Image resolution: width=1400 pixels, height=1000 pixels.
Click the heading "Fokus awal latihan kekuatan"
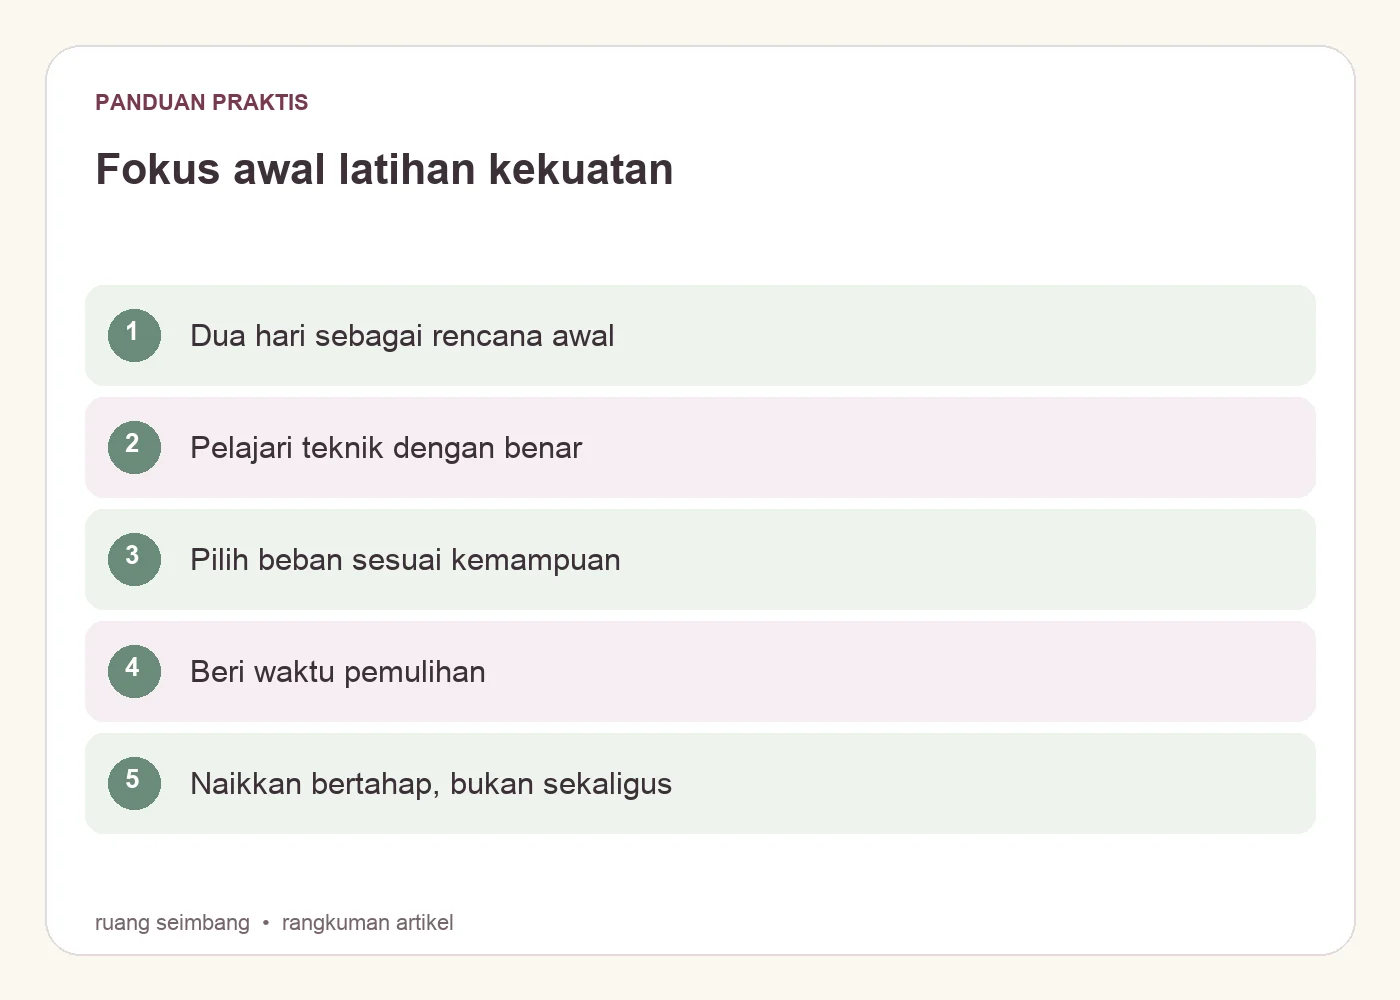coord(384,169)
